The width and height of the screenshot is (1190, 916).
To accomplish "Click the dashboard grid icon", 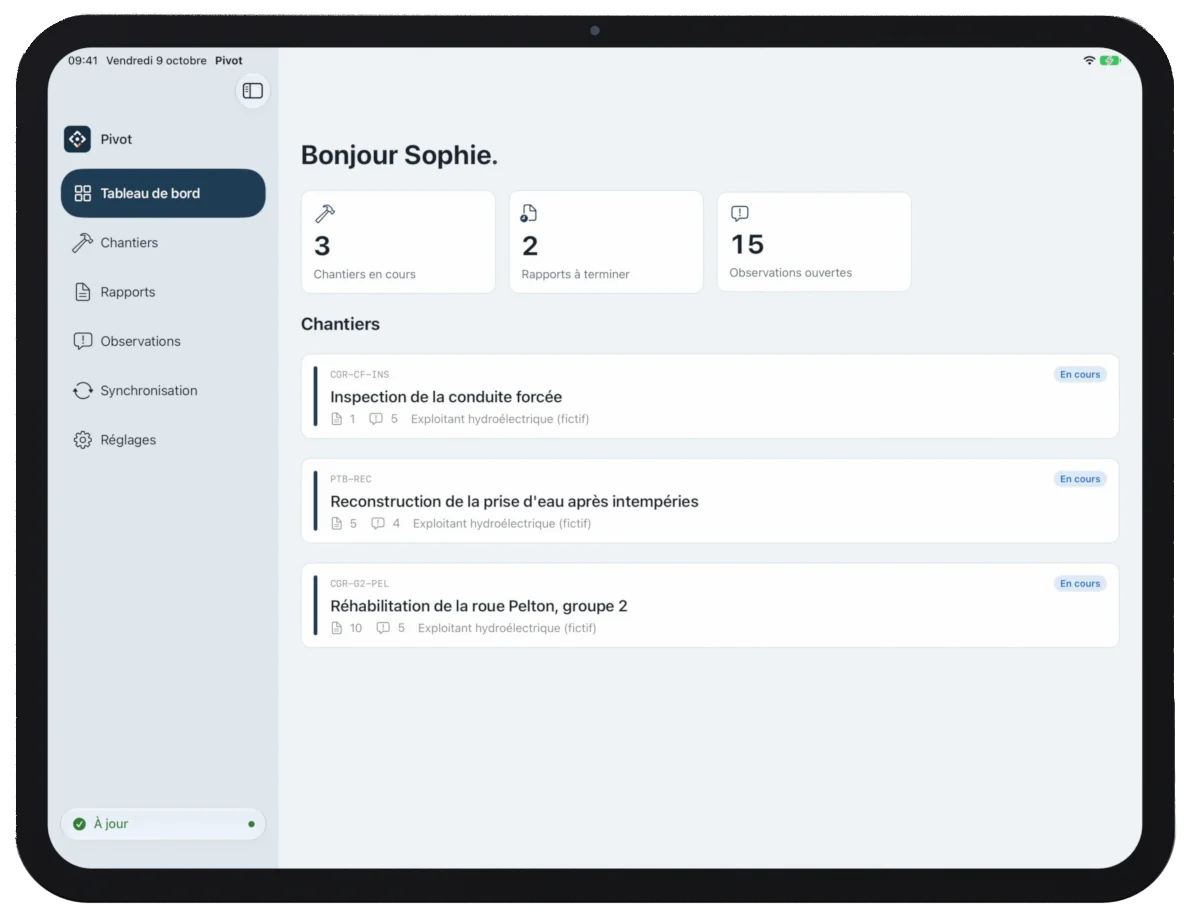I will tap(83, 194).
